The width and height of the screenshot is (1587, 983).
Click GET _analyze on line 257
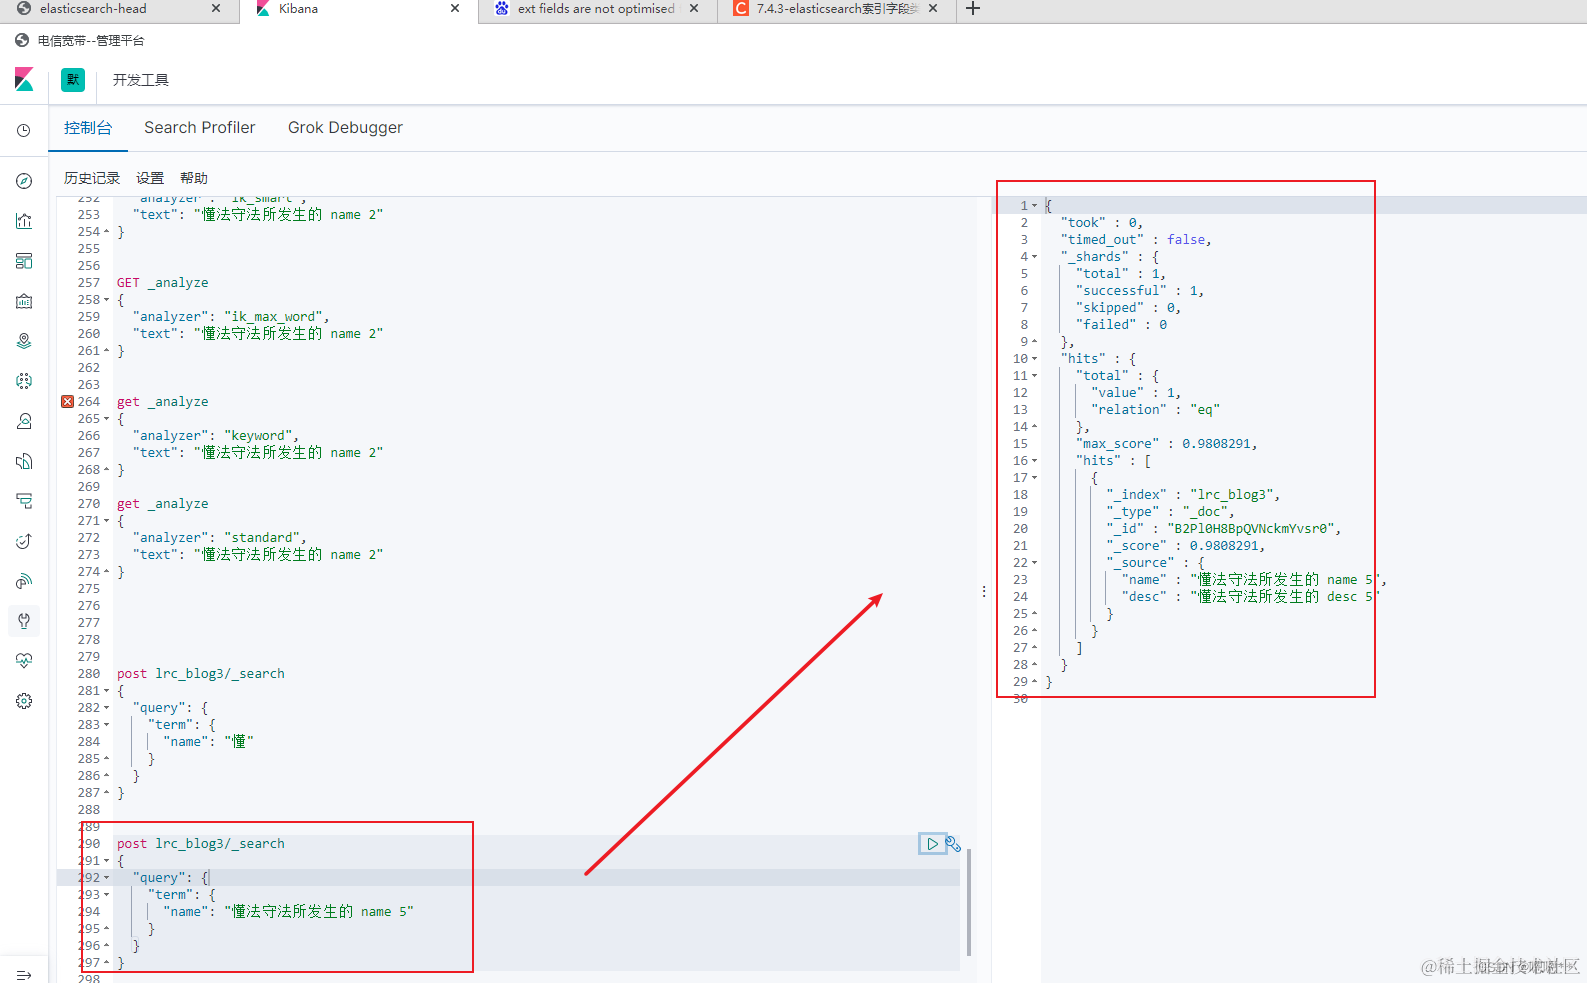click(x=163, y=283)
